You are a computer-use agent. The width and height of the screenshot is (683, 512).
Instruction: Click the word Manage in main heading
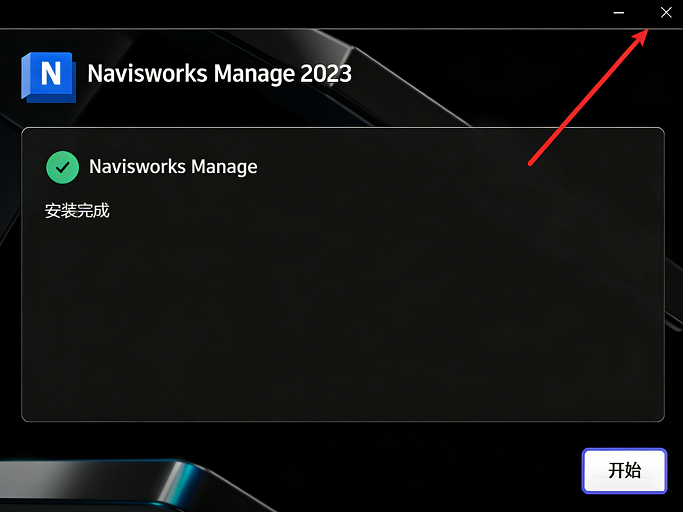tap(254, 74)
